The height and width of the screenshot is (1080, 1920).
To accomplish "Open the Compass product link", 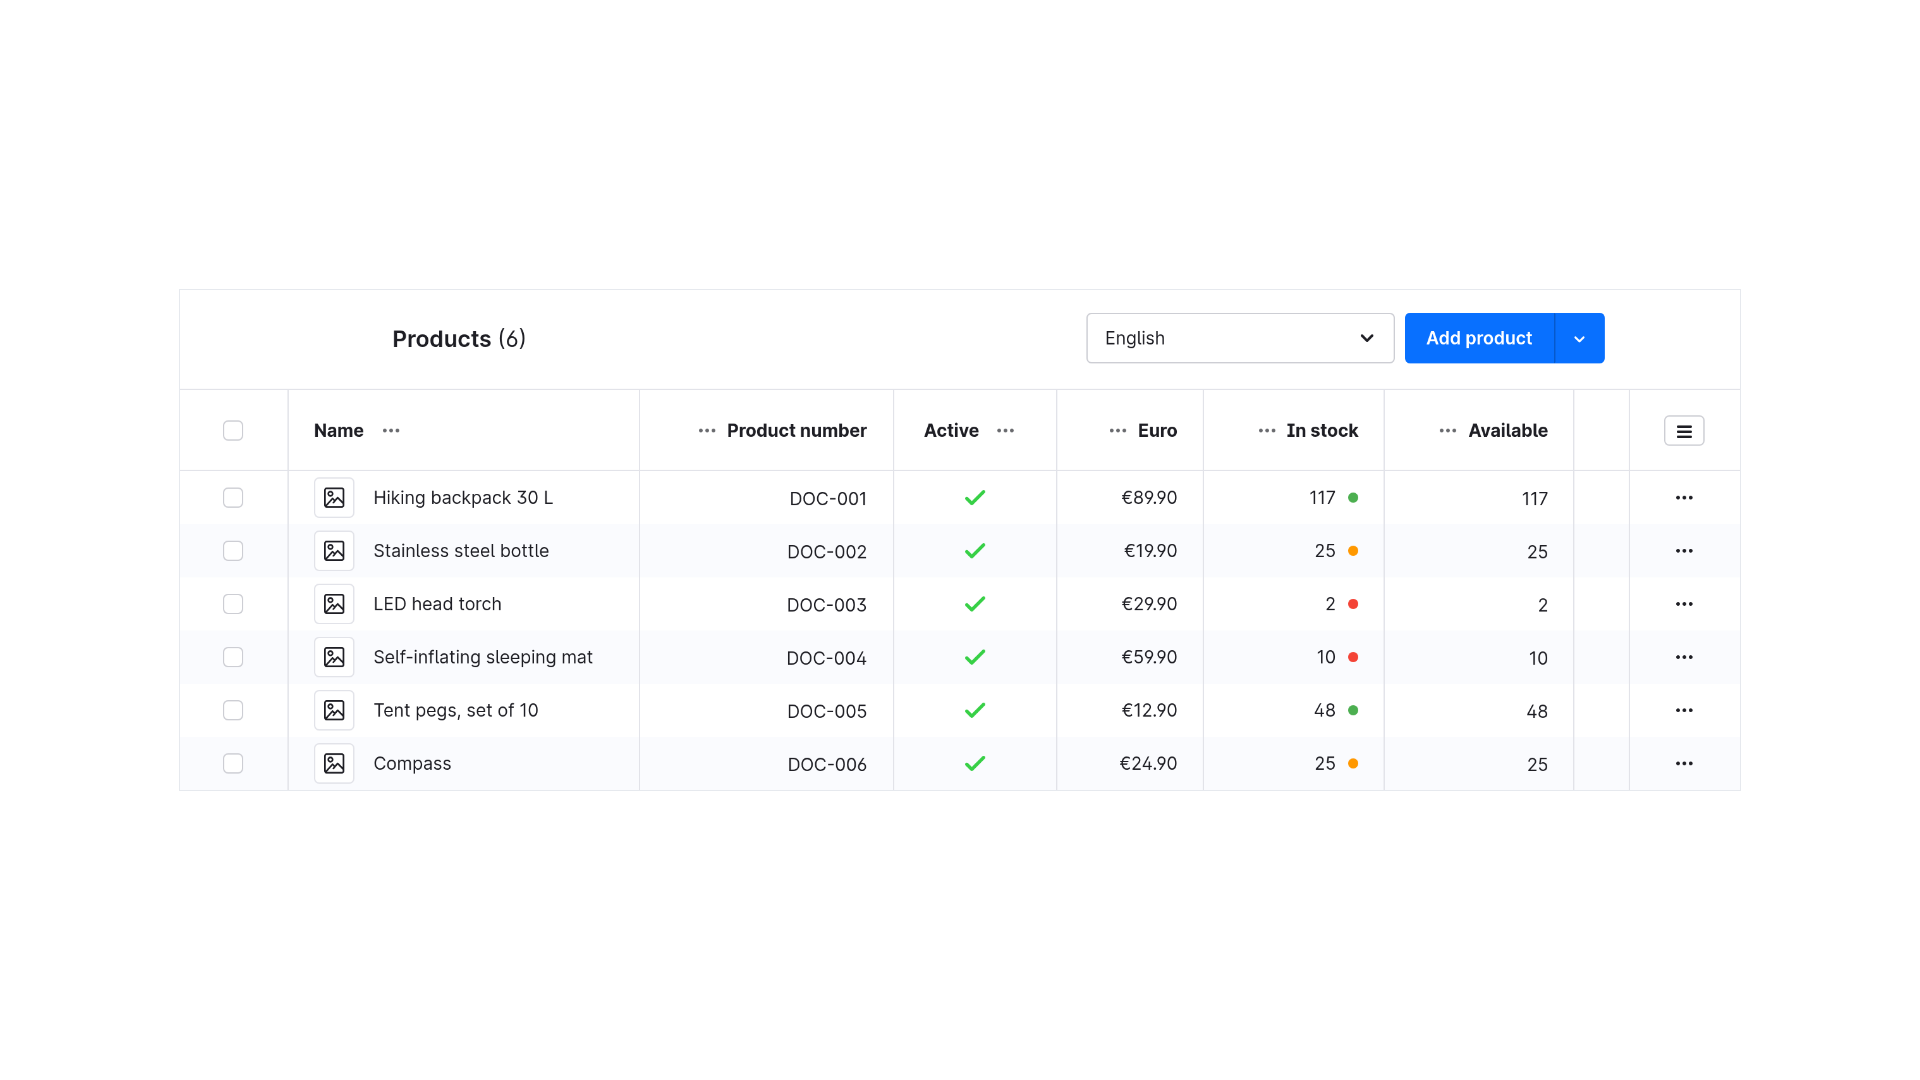I will coord(412,763).
